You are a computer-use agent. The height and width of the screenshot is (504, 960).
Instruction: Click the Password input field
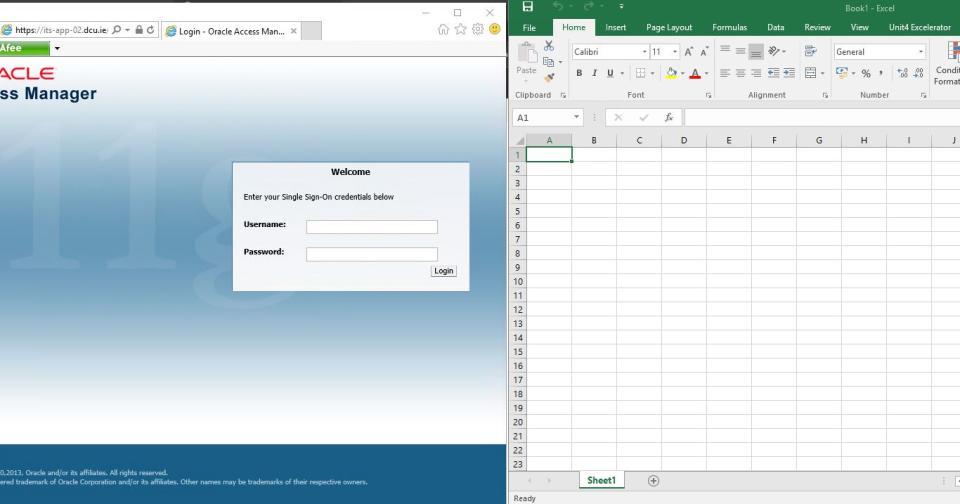(x=372, y=254)
